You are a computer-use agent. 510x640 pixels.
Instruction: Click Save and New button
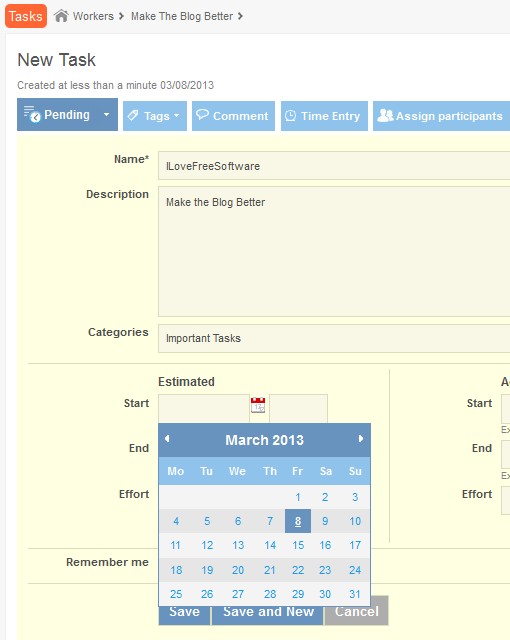tap(268, 616)
